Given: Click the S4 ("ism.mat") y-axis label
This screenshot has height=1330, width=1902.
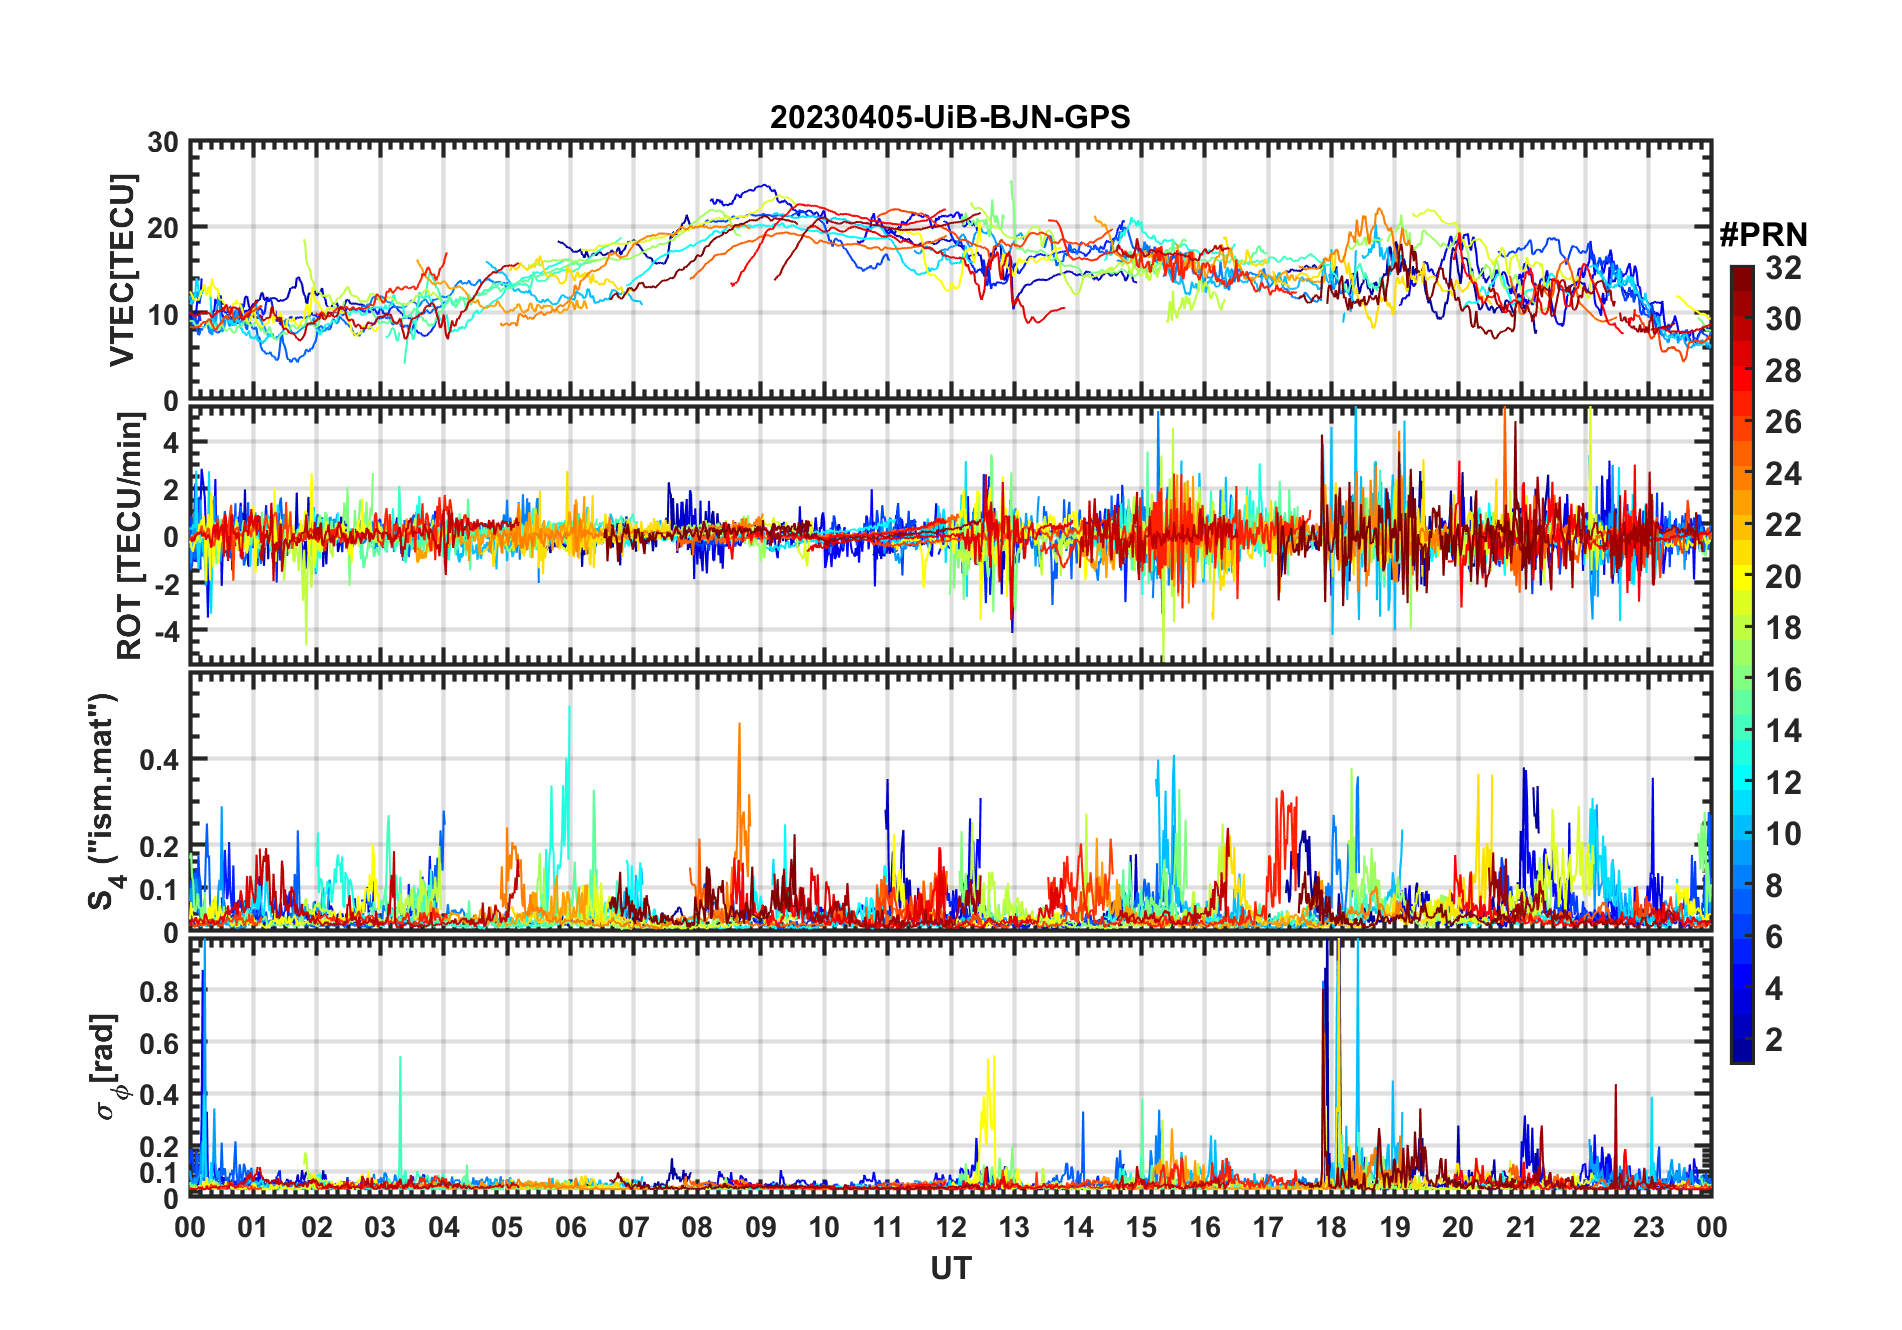Looking at the screenshot, I should pyautogui.click(x=104, y=801).
